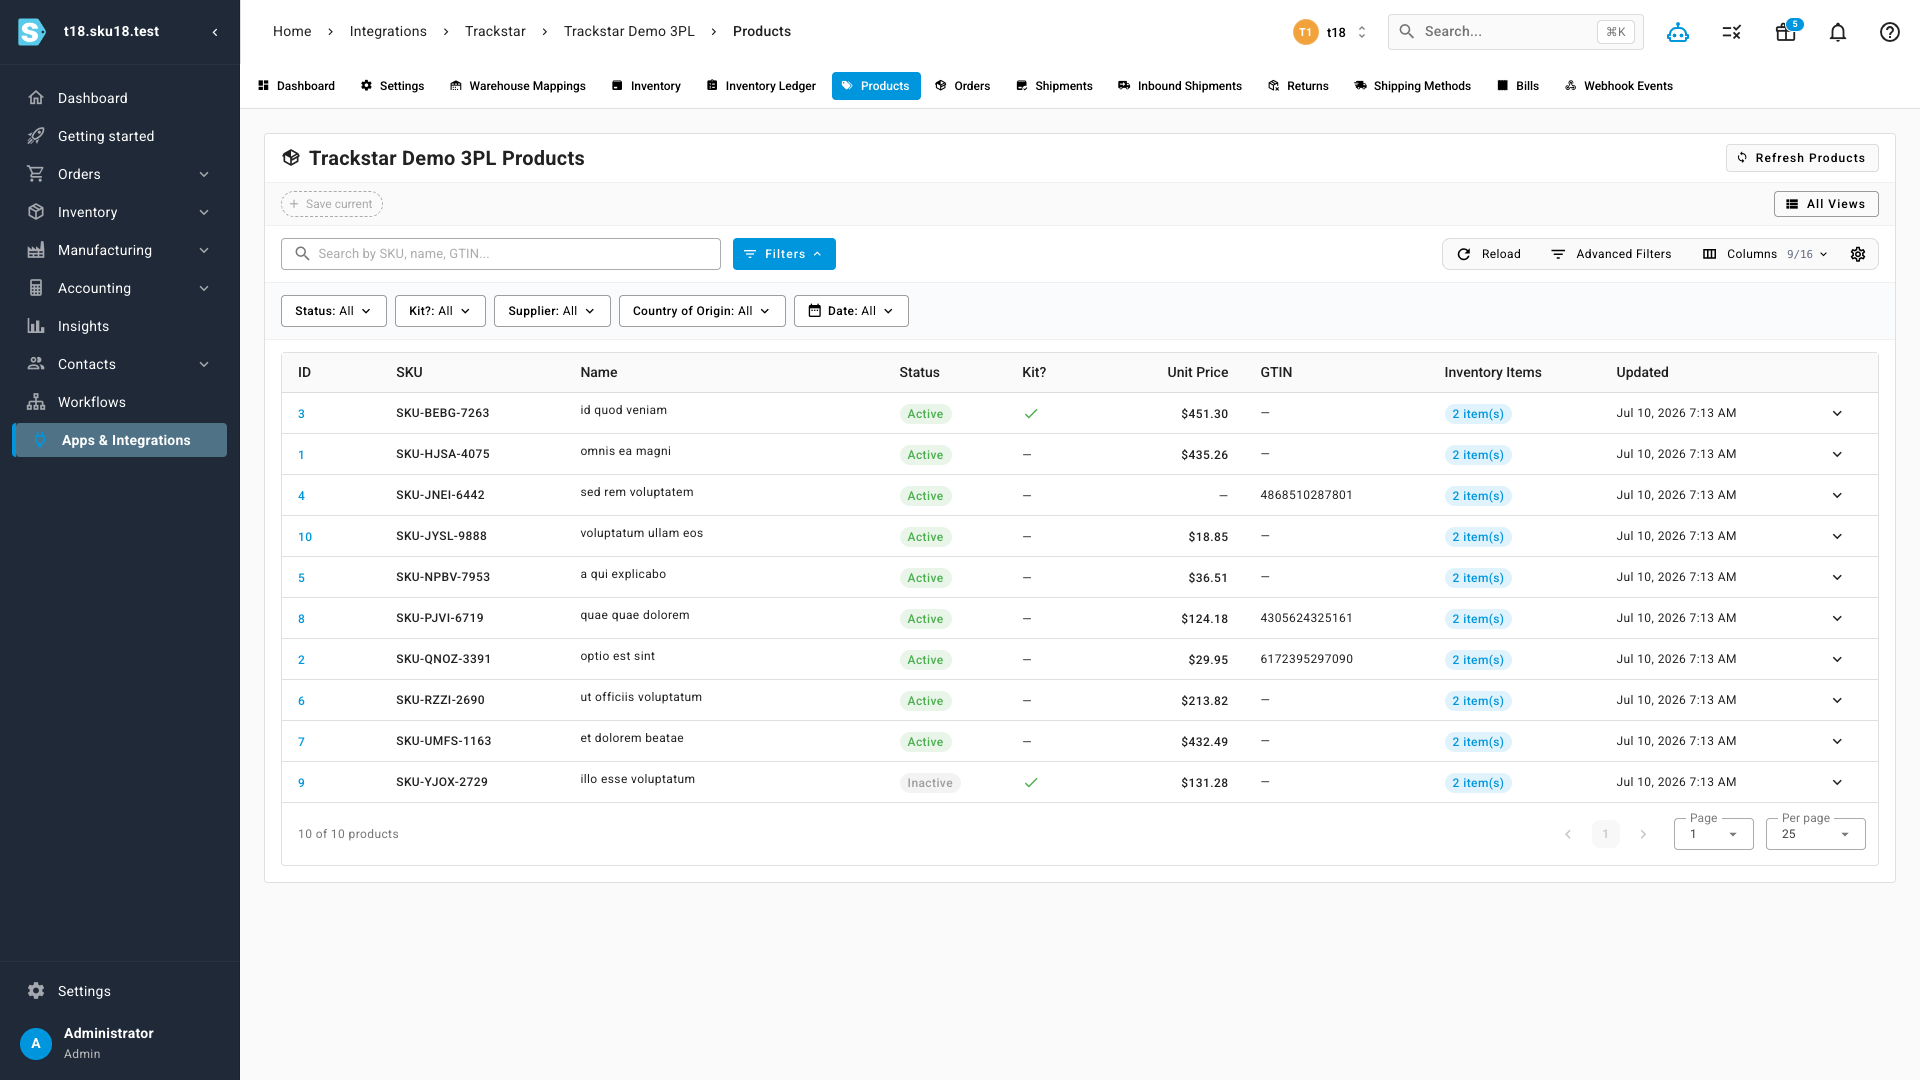1920x1080 pixels.
Task: Open Workflows in the sidebar
Action: 120,402
